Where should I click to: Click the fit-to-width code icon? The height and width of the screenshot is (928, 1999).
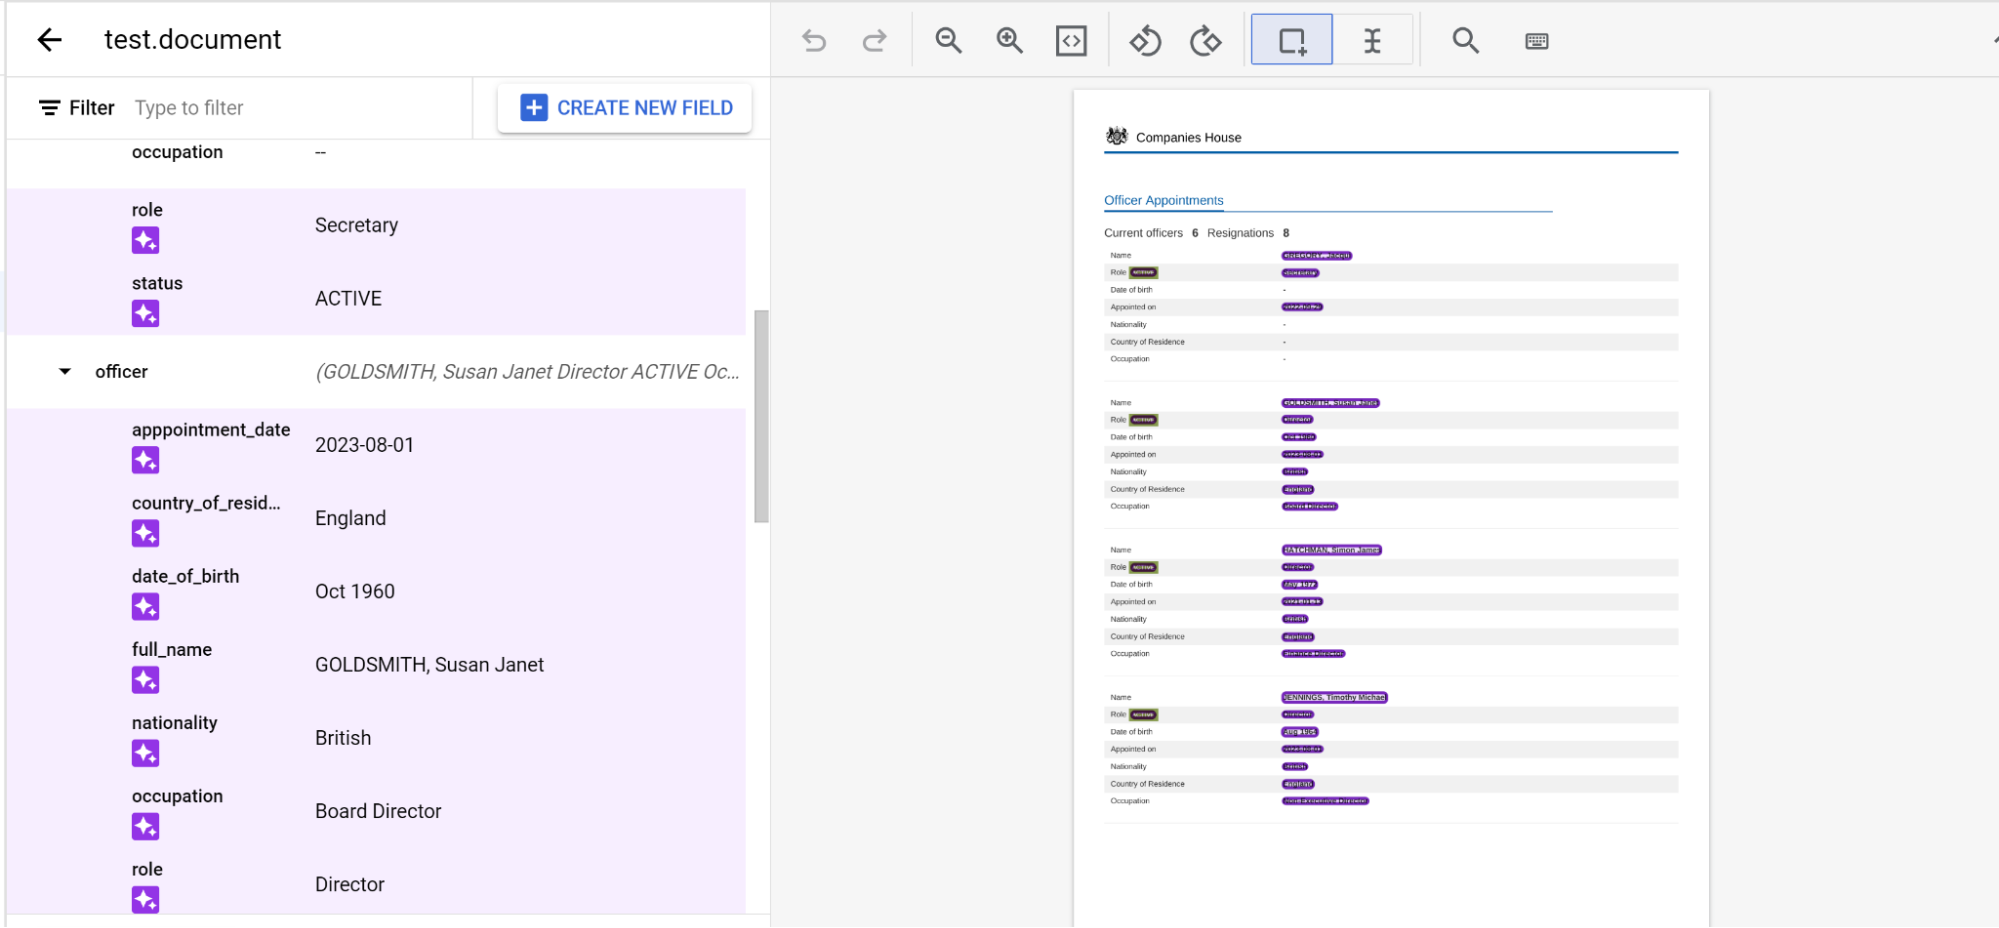pos(1071,41)
